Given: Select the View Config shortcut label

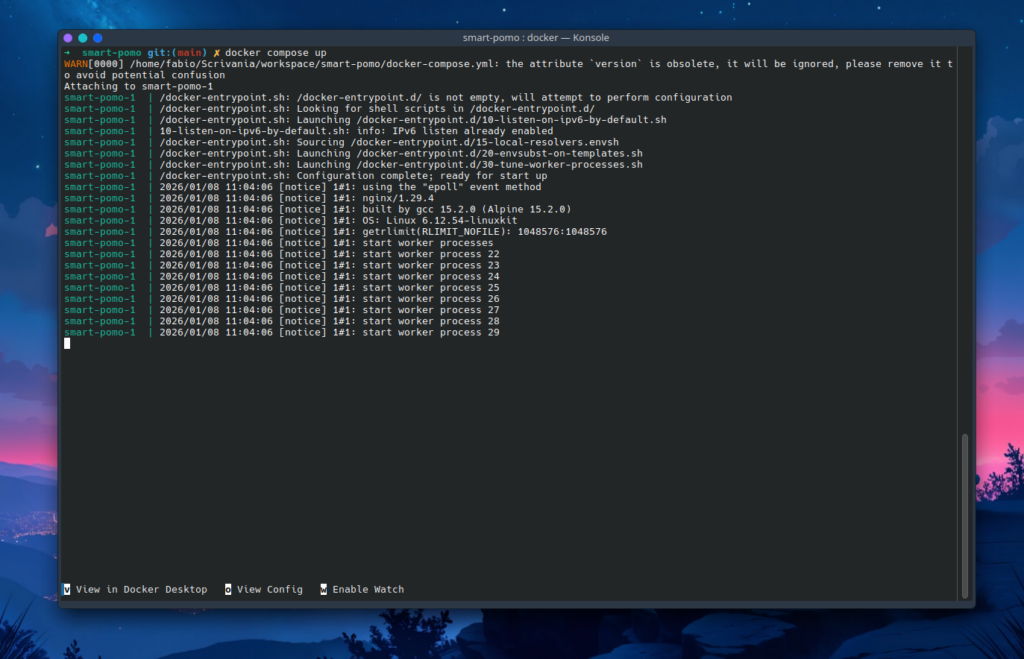Looking at the screenshot, I should [269, 590].
